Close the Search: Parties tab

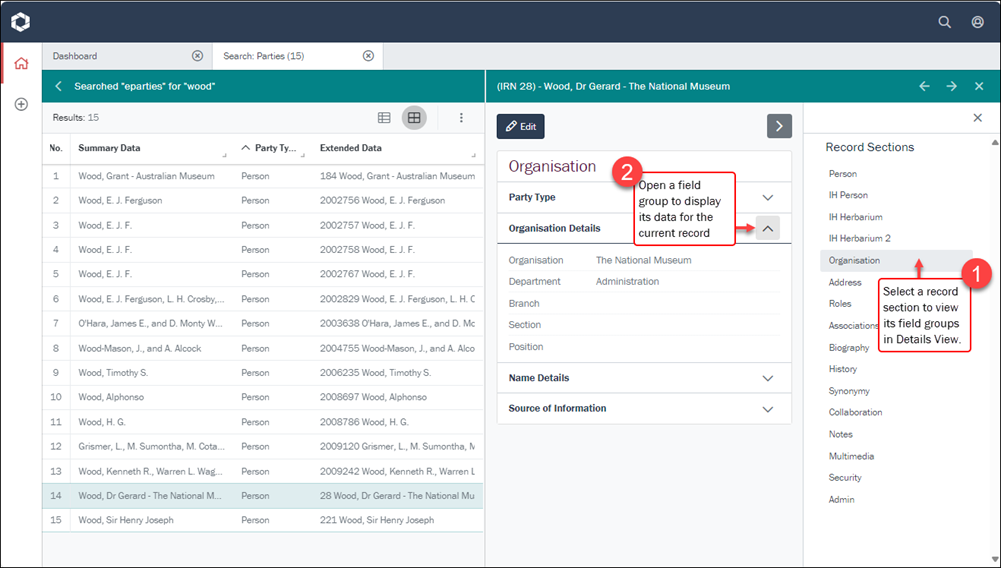point(368,56)
